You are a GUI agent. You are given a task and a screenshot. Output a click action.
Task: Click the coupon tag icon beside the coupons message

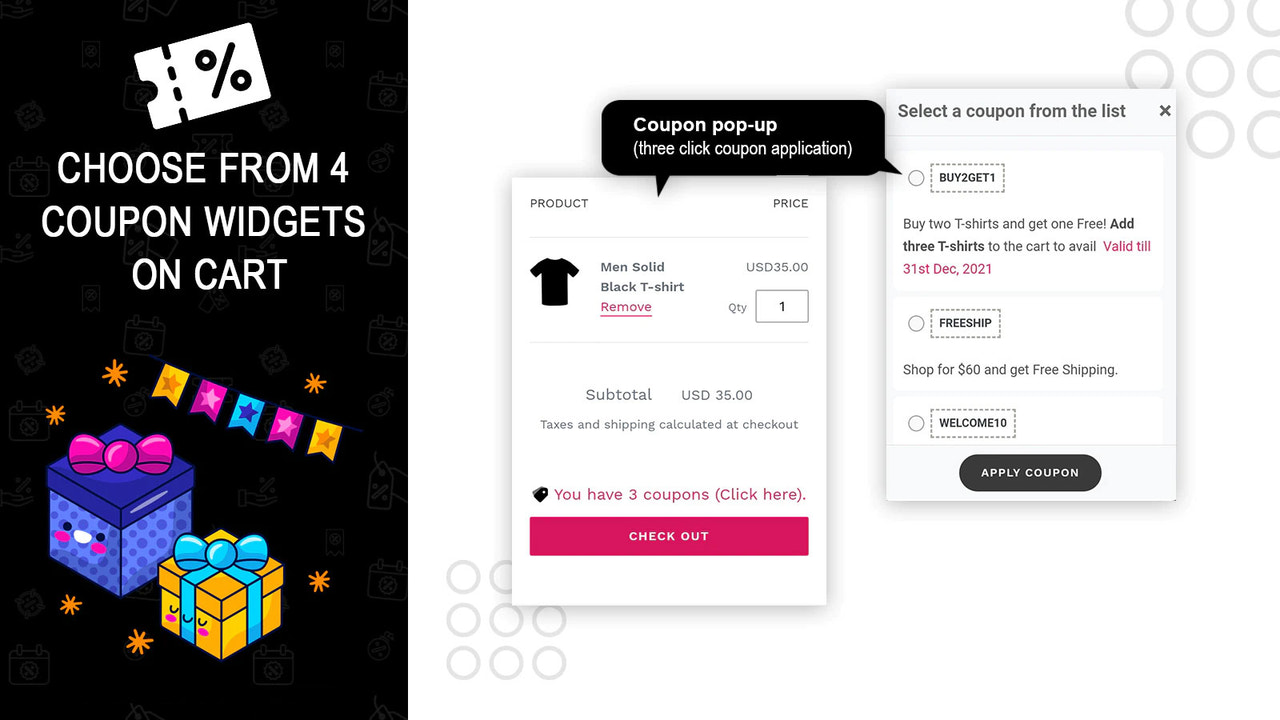[540, 493]
